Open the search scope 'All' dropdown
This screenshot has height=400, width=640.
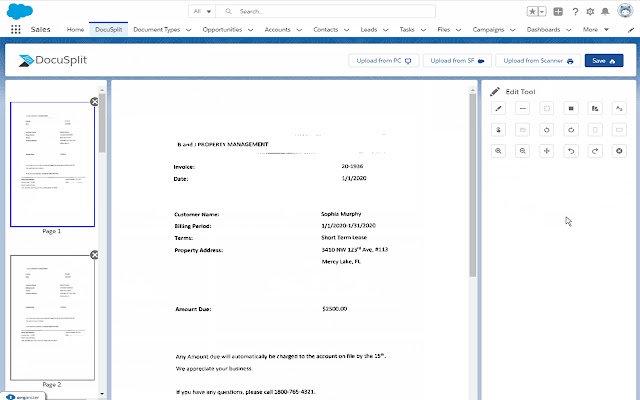(x=202, y=11)
